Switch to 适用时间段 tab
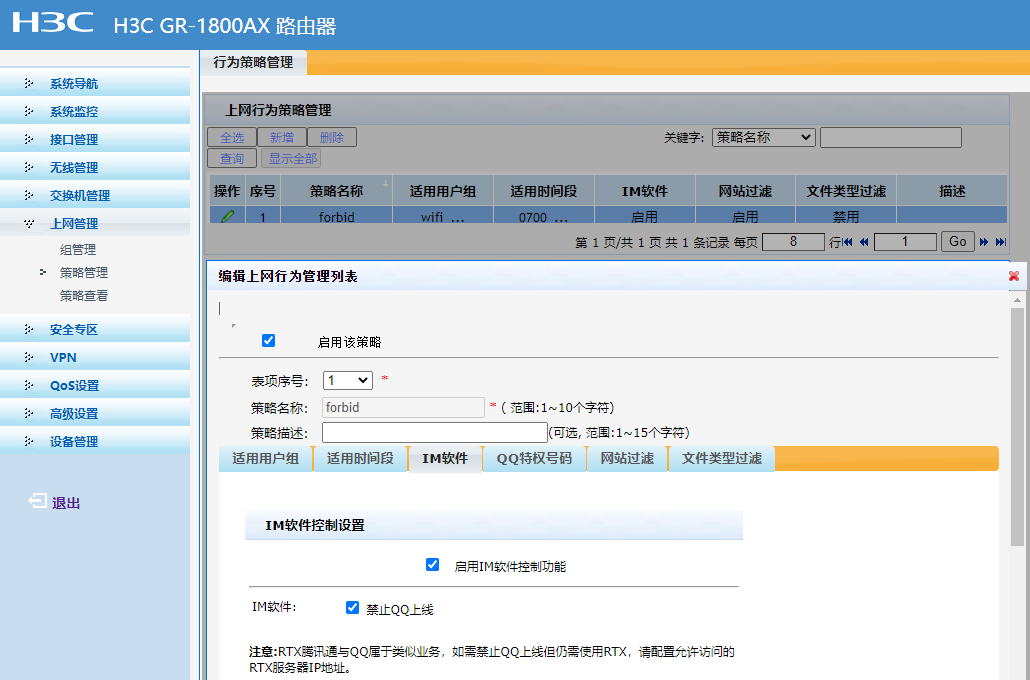Viewport: 1030px width, 680px height. coord(360,459)
